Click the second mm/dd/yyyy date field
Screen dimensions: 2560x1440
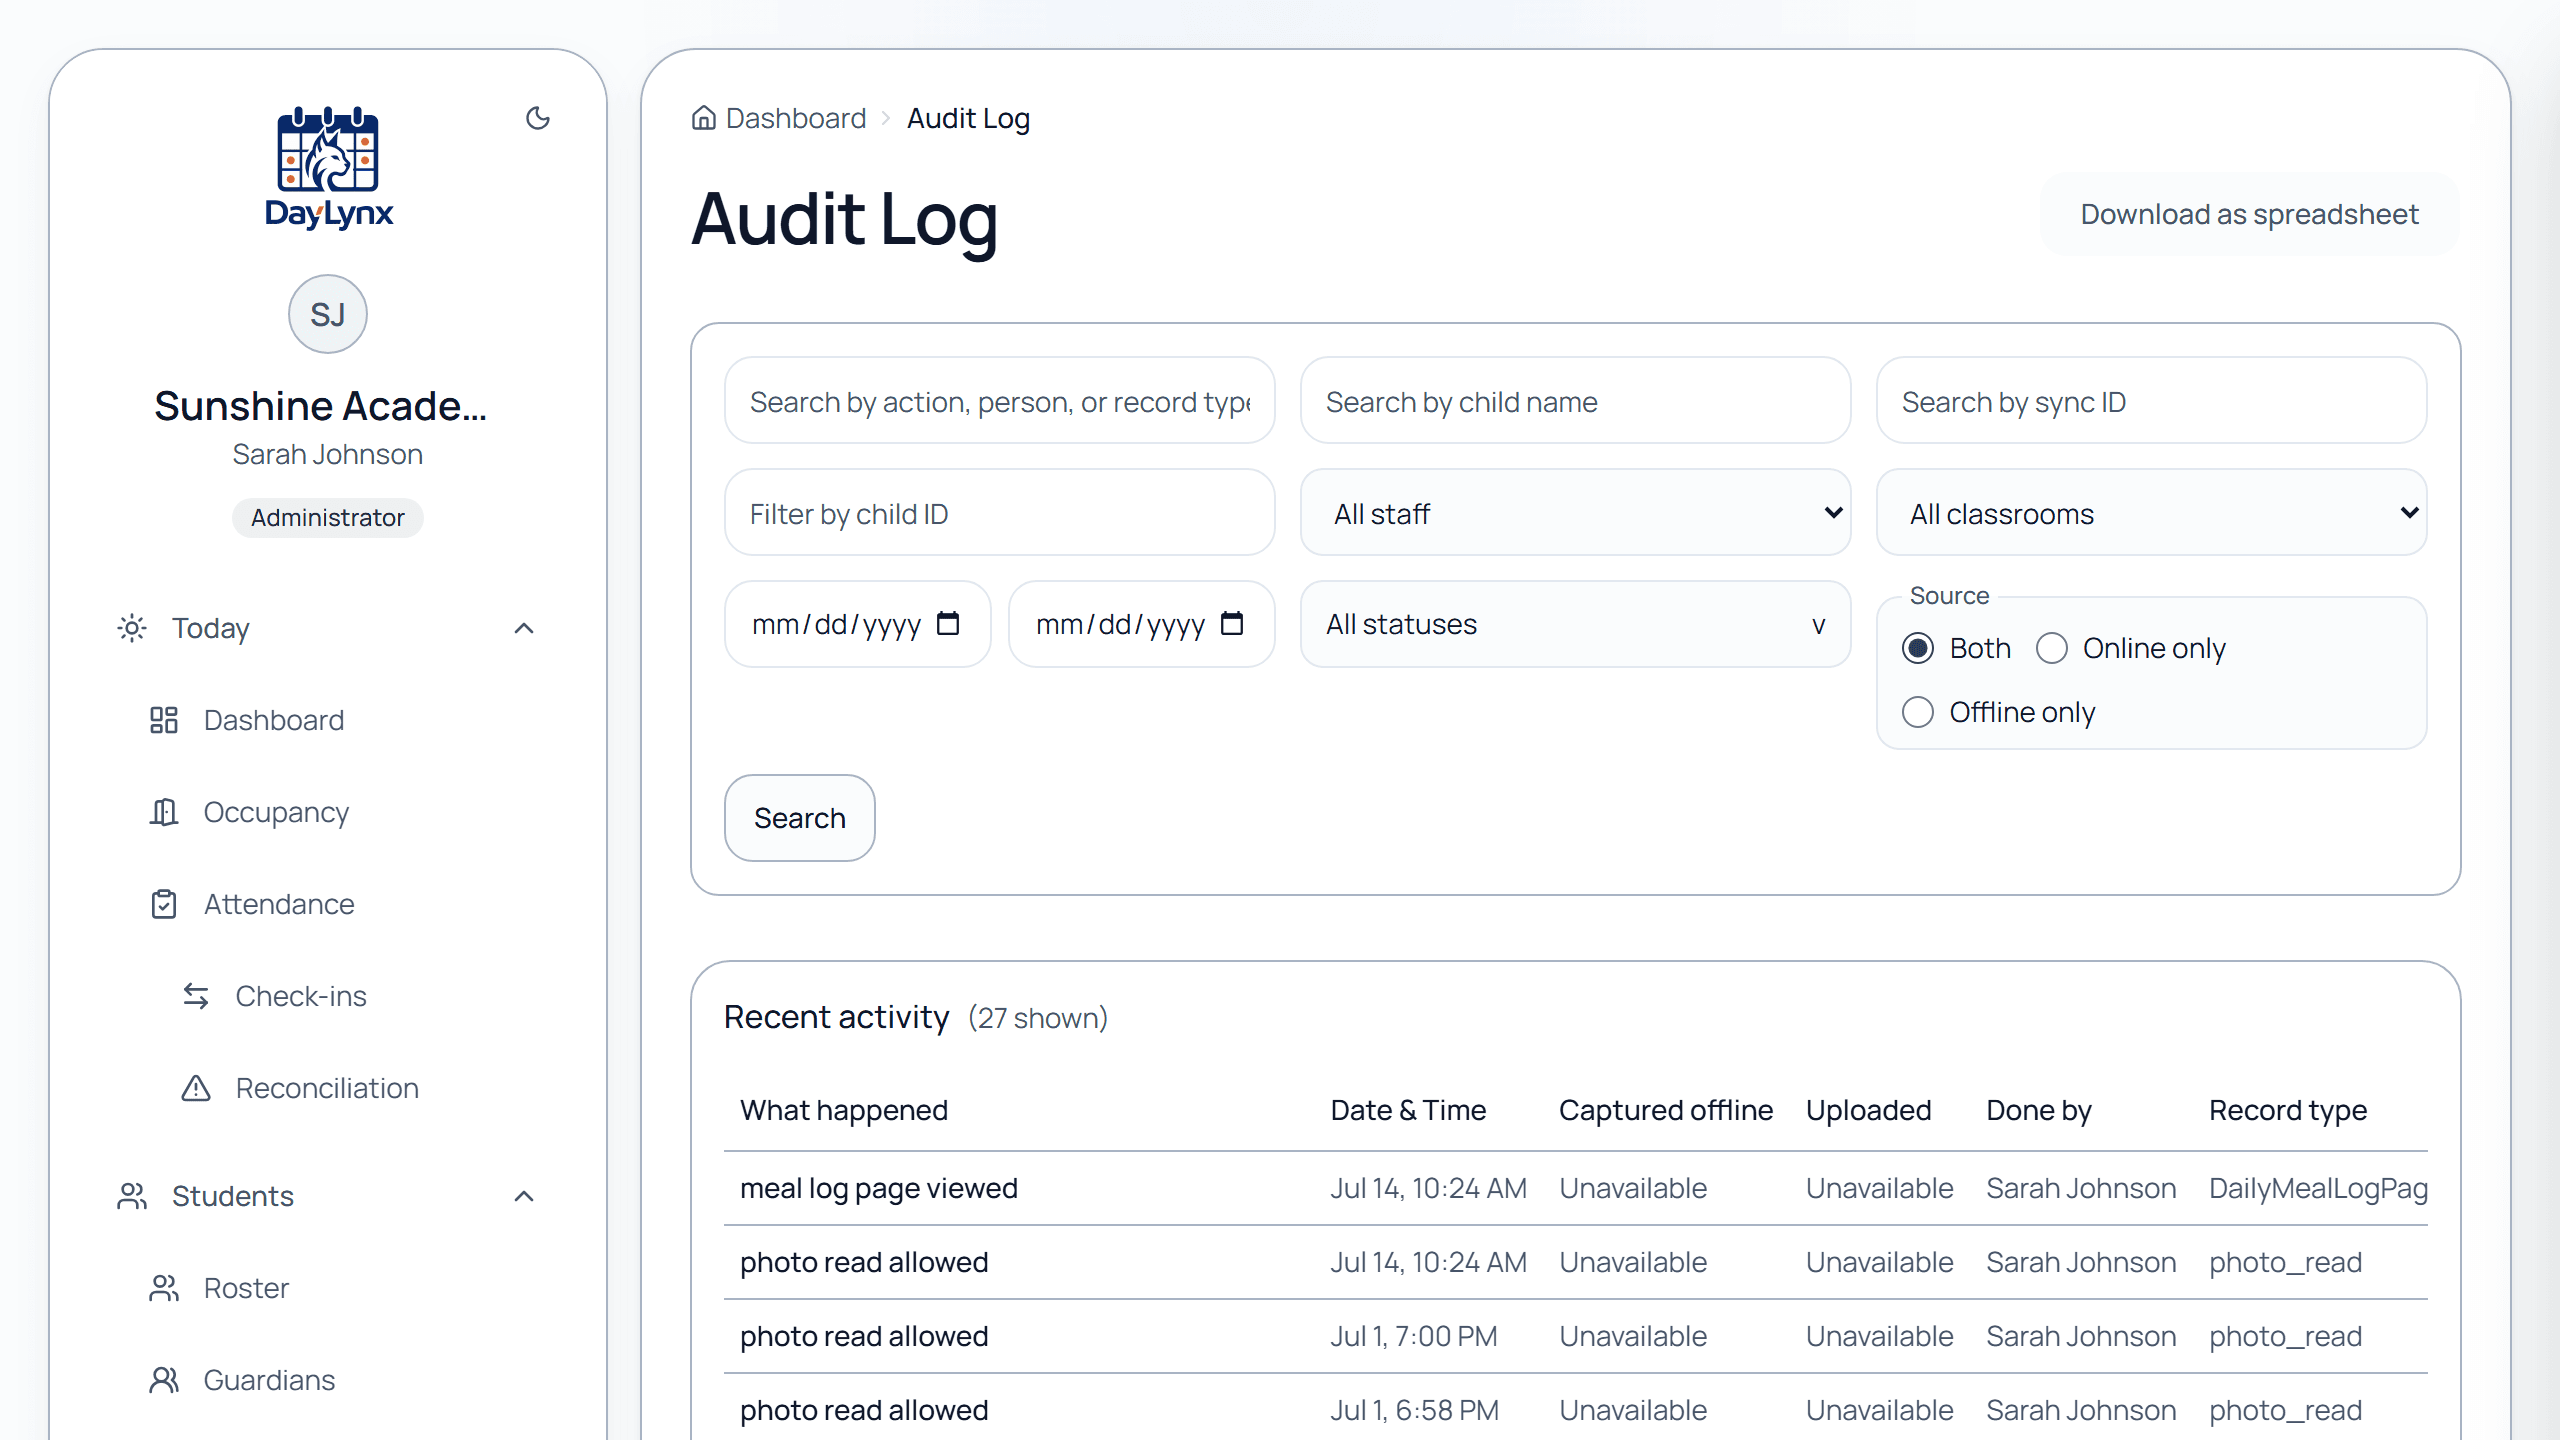(x=1142, y=624)
